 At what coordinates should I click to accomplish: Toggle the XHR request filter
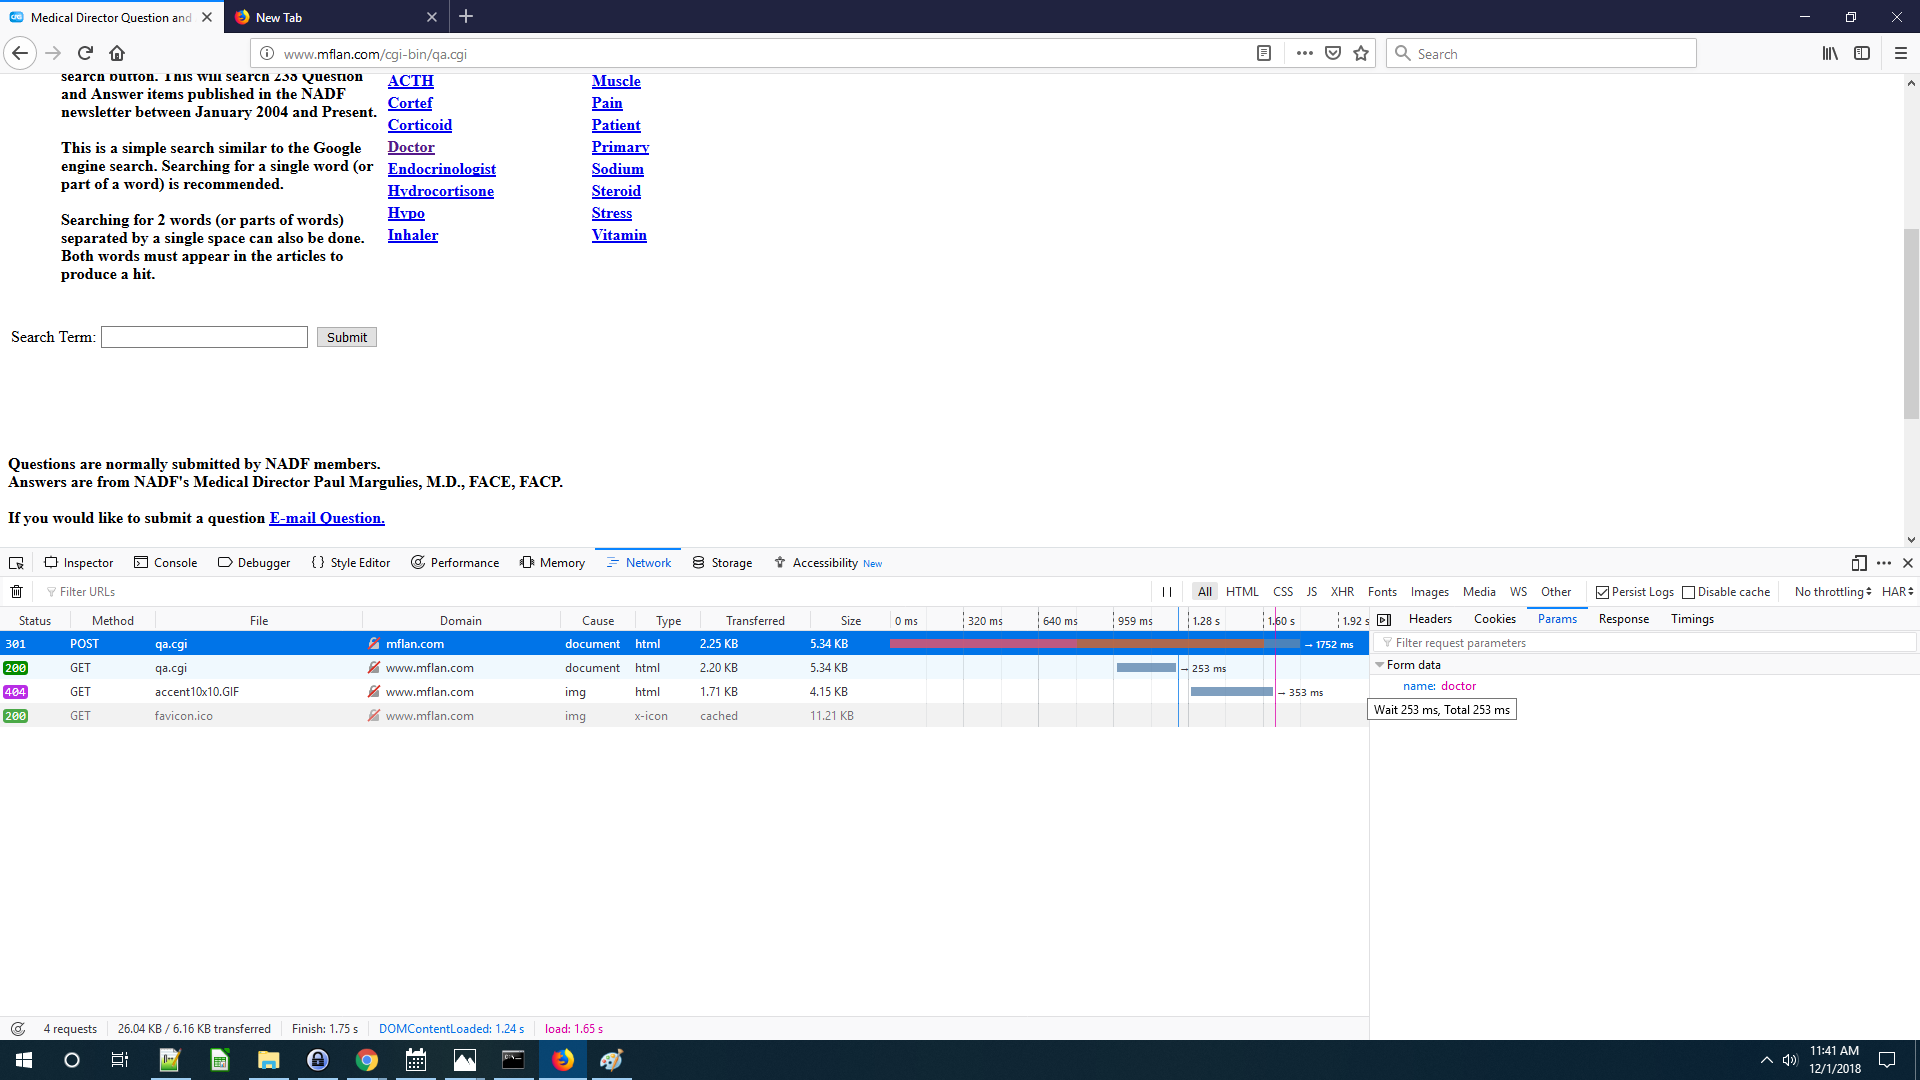tap(1342, 592)
